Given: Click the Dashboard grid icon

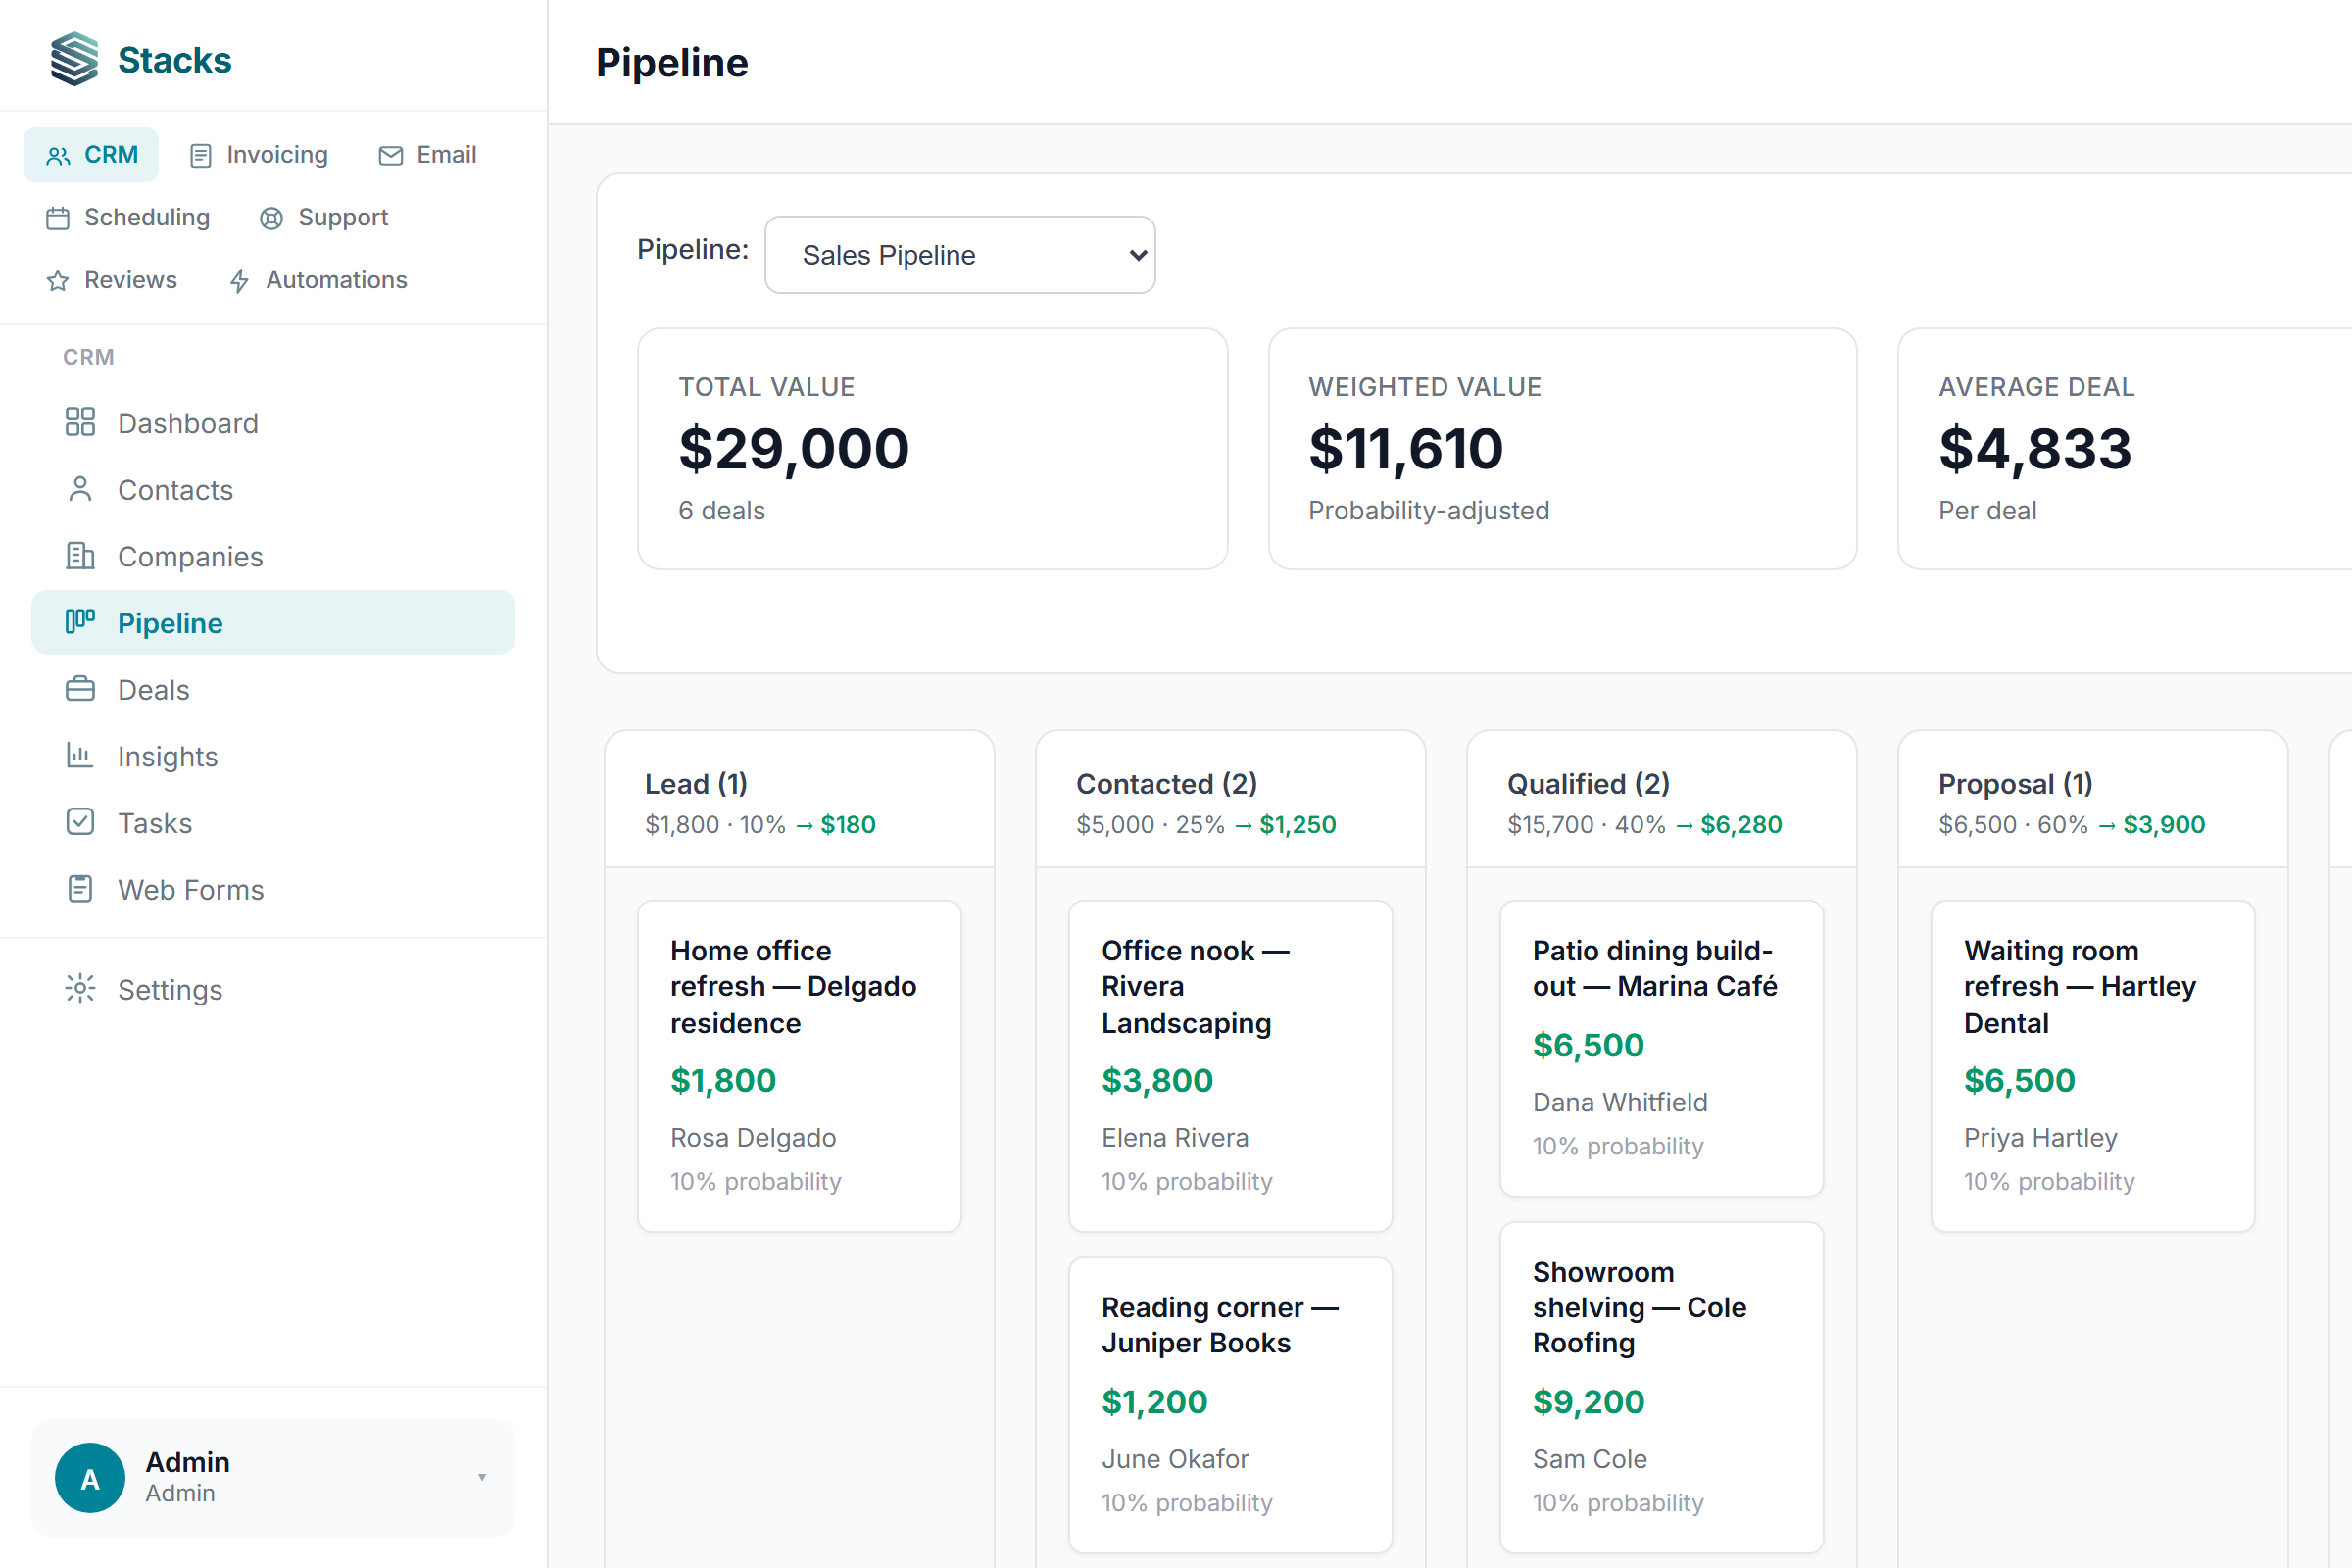Looking at the screenshot, I should pos(80,422).
